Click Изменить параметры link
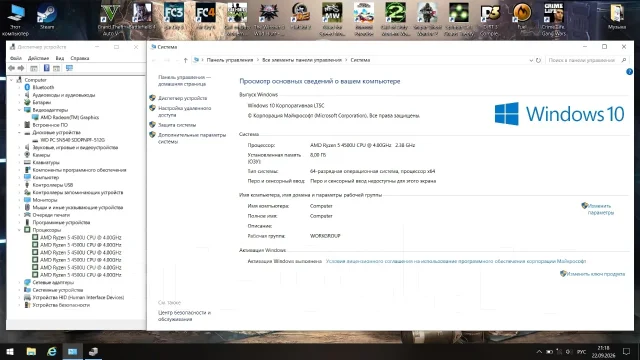640x360 pixels. [600, 209]
